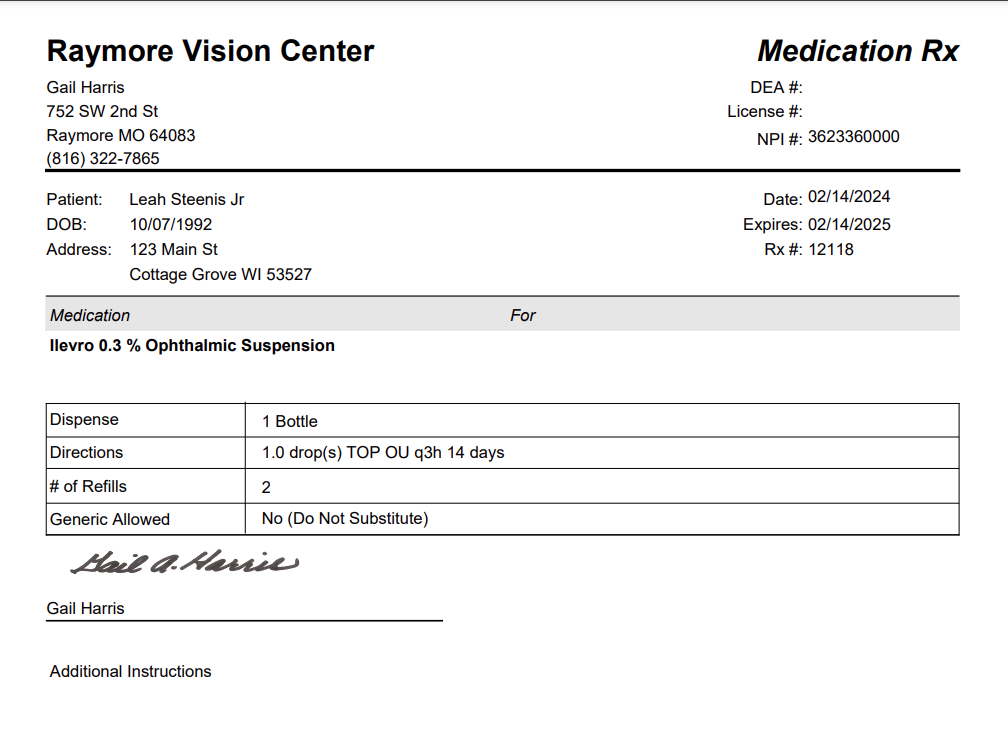This screenshot has height=755, width=1008.
Task: Click the DOB value 10/07/1992
Action: (171, 225)
